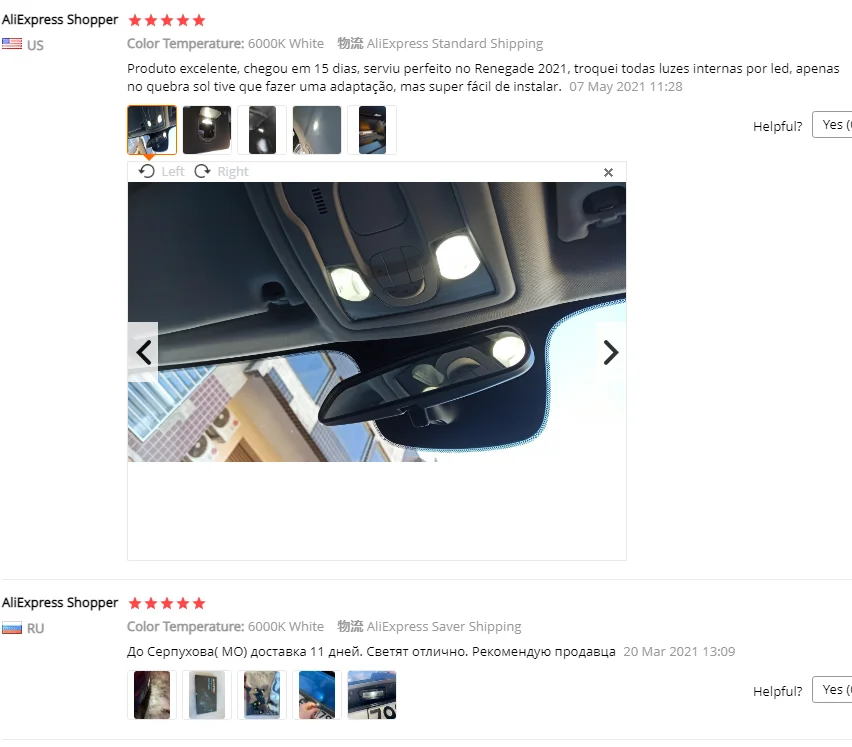Rotate the review photo left
The image size is (852, 747).
[x=161, y=172]
